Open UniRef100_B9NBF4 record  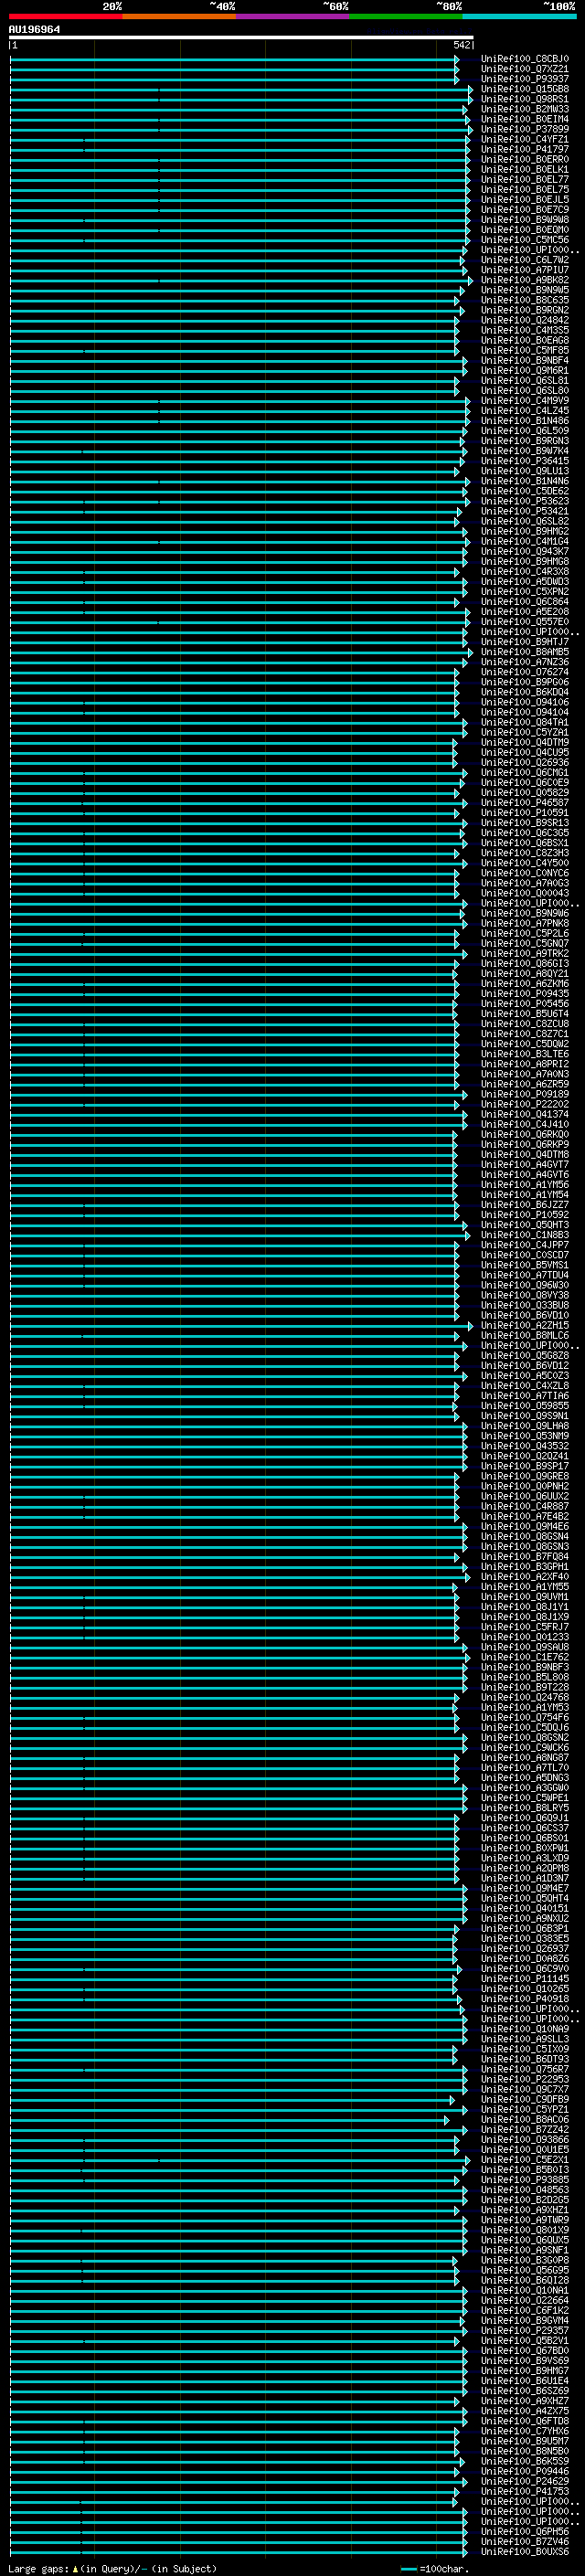coord(525,360)
